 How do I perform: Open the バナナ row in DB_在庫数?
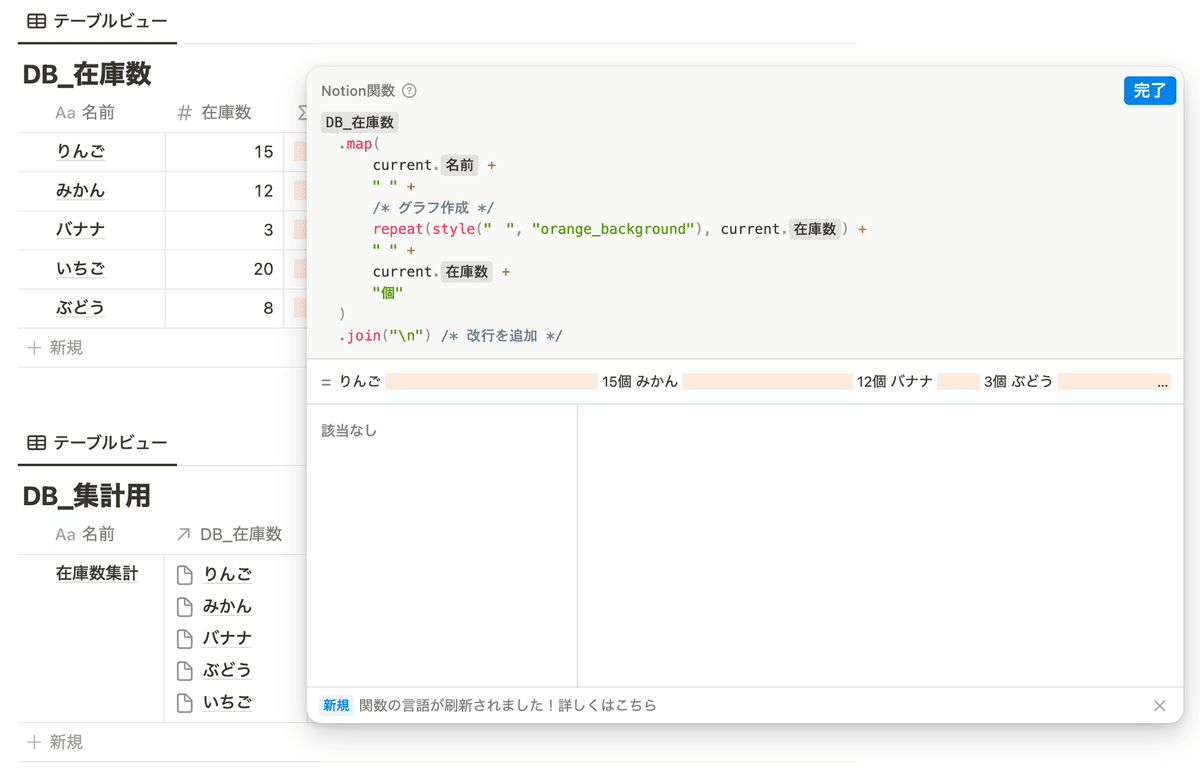tap(81, 230)
